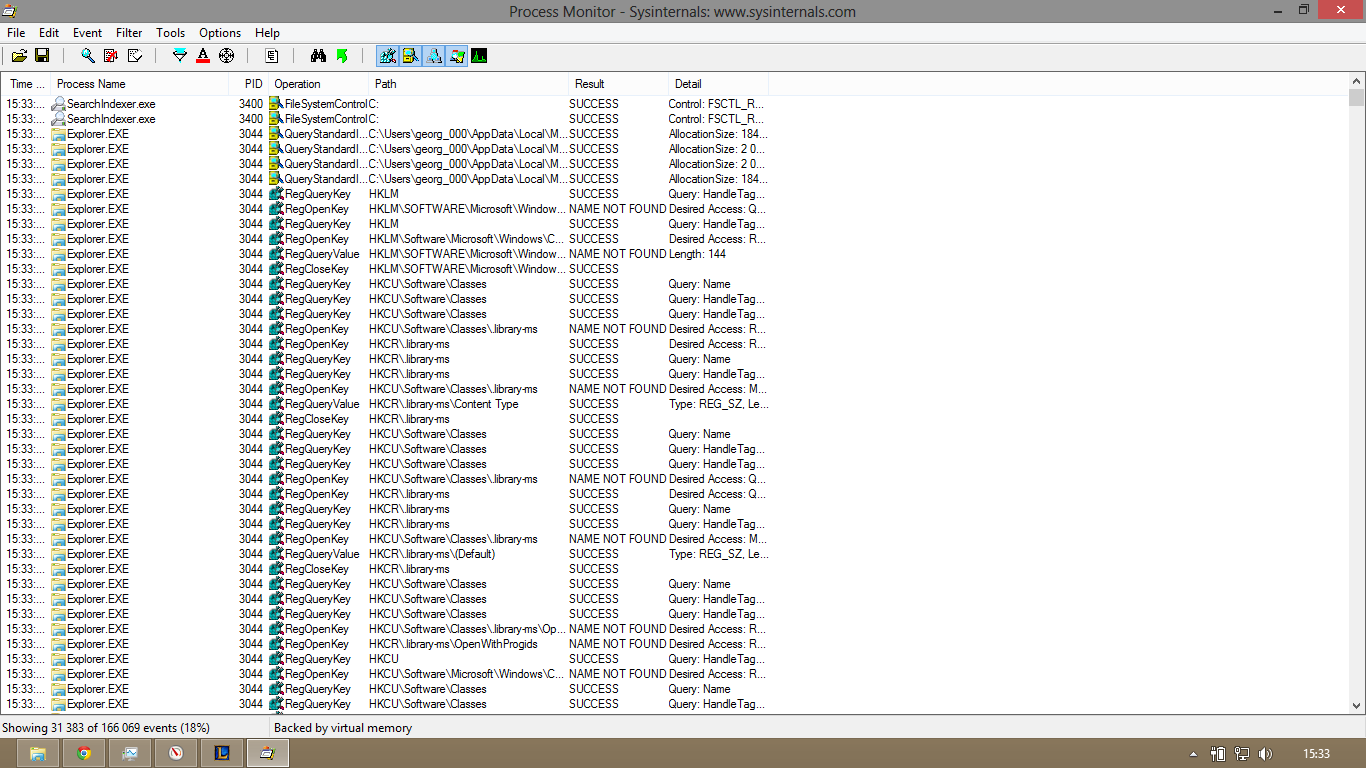
Task: Click the event list scrollbar down arrow
Action: [x=1356, y=706]
